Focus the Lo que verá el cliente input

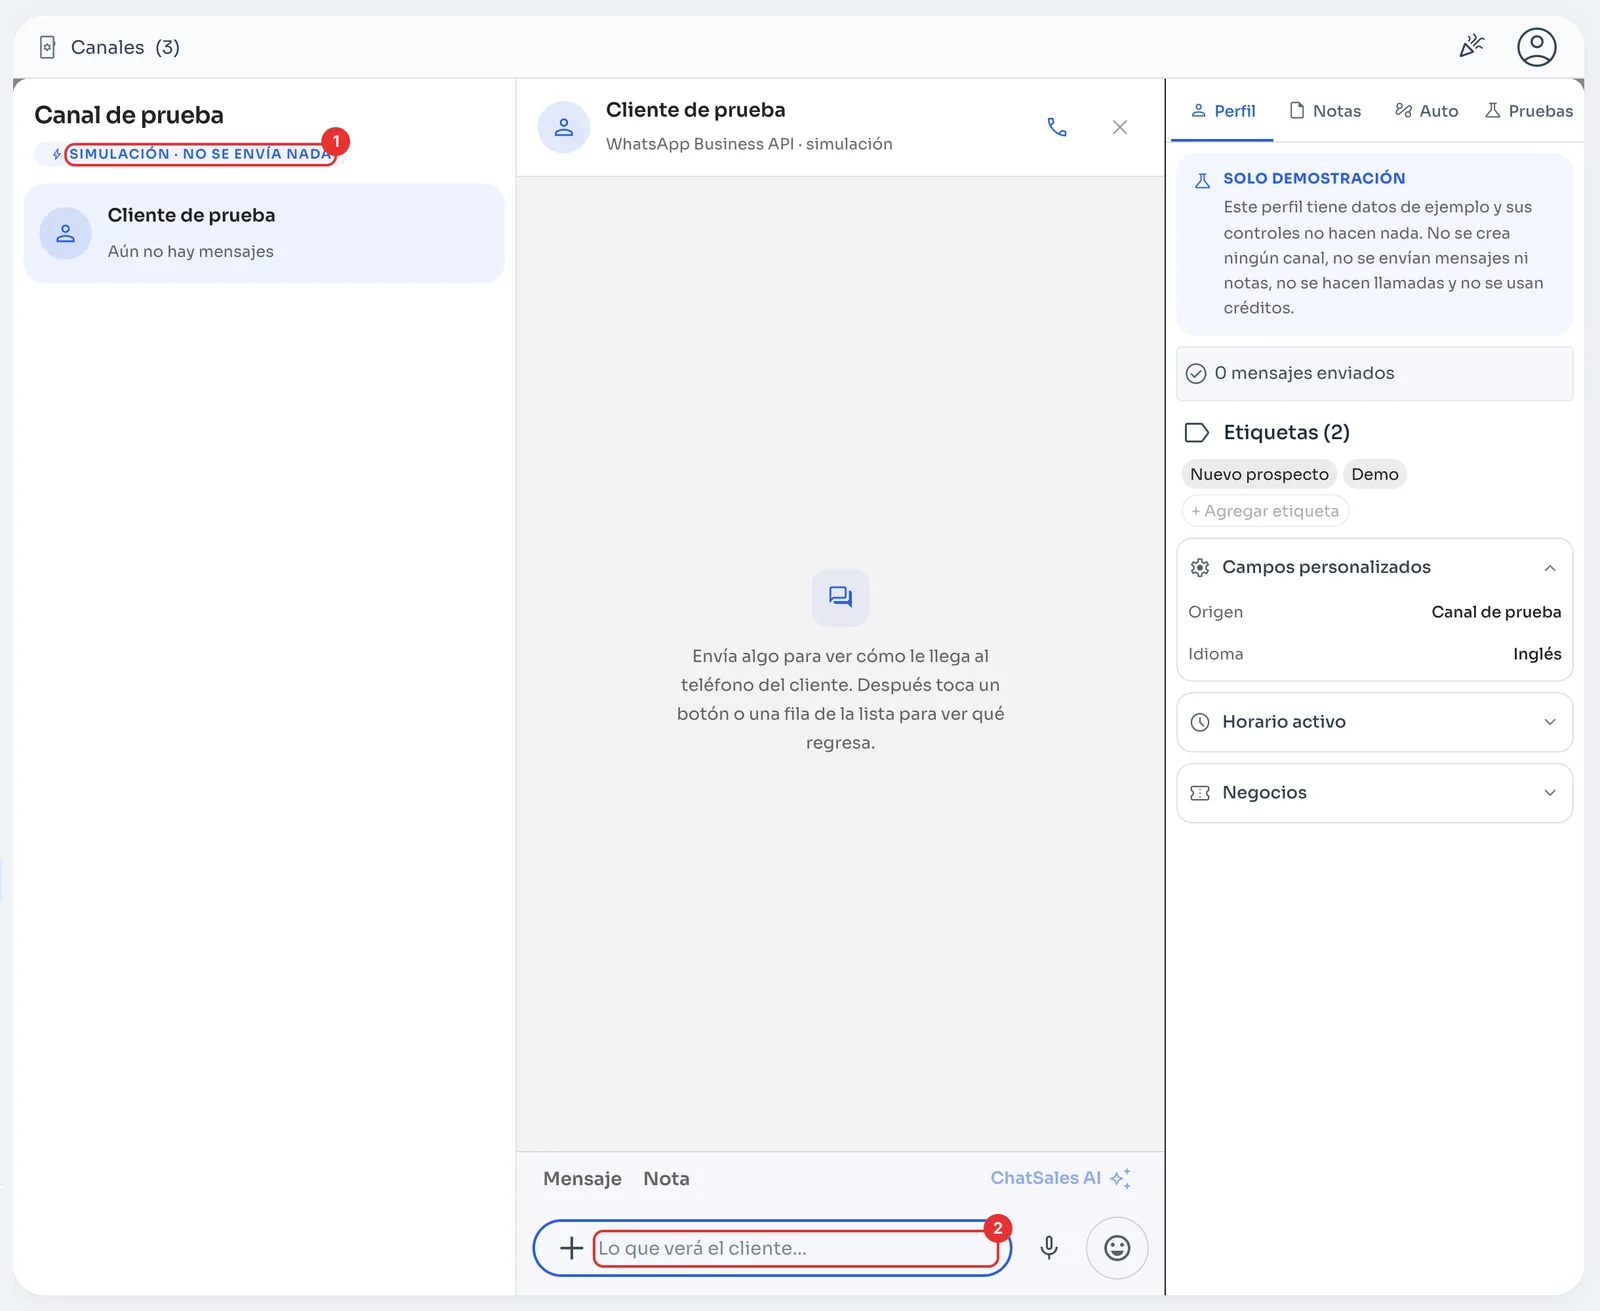[x=795, y=1248]
